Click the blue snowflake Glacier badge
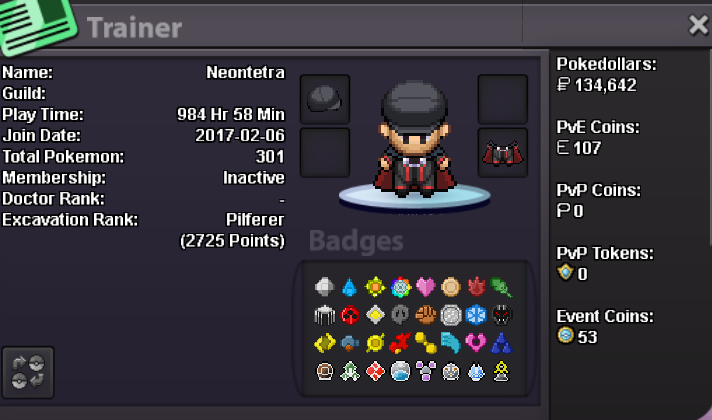This screenshot has width=712, height=420. pos(476,315)
